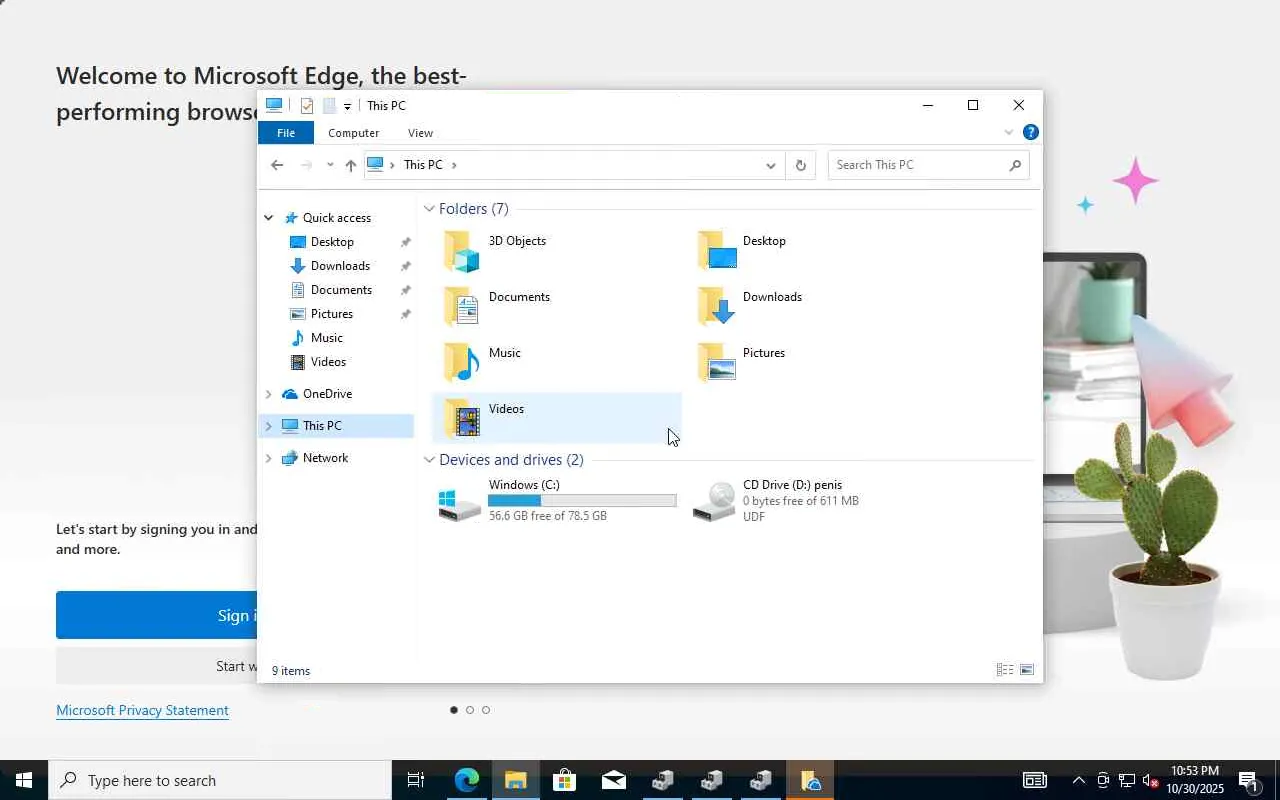Image resolution: width=1280 pixels, height=800 pixels.
Task: Open the File tab
Action: [286, 133]
